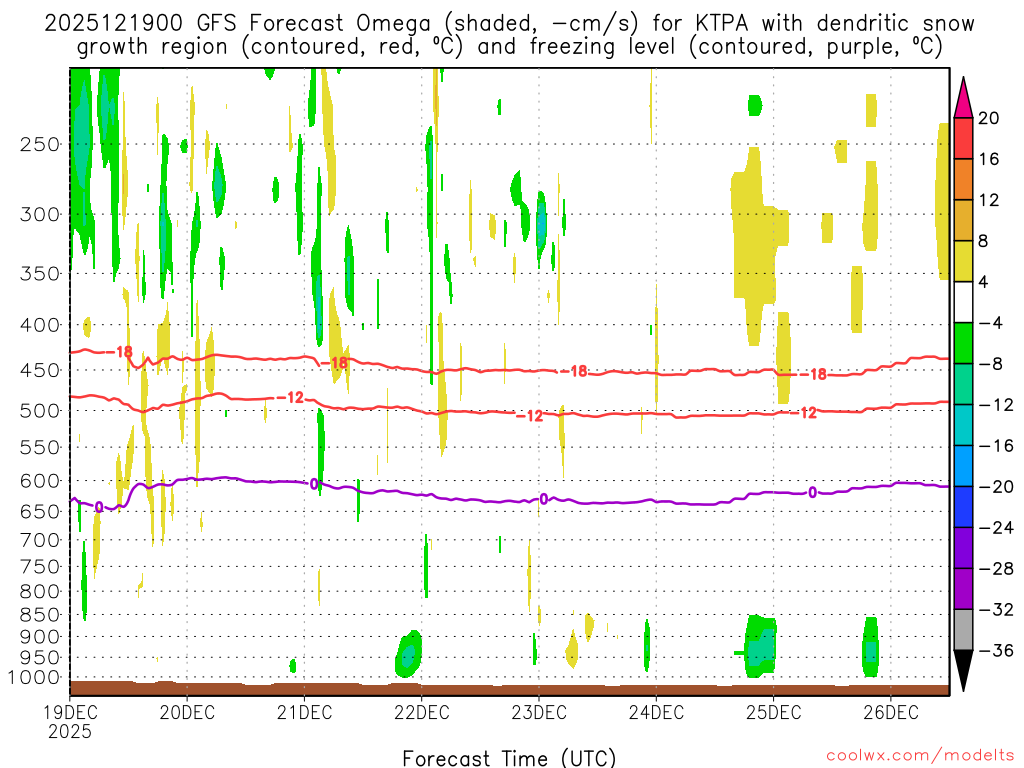Select the 650 pressure axis label

(40, 511)
